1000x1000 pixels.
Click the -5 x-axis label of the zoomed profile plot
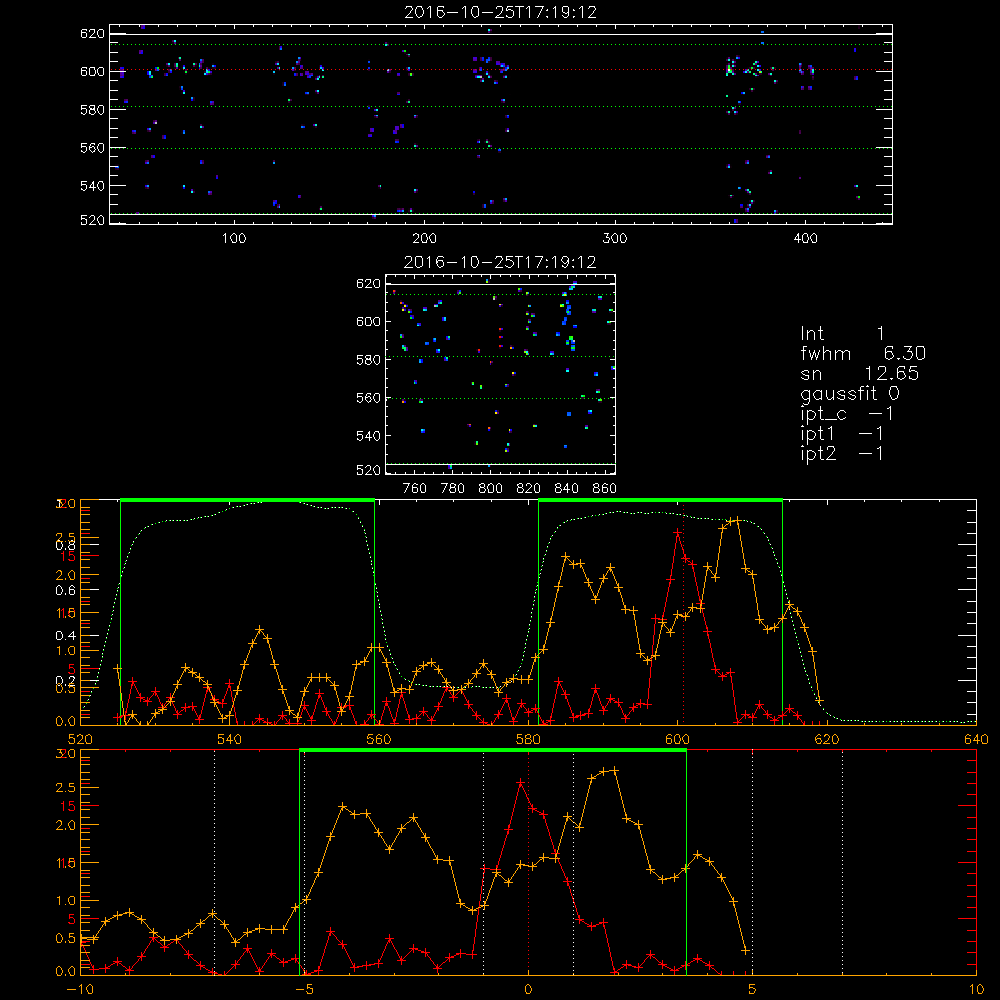(304, 989)
